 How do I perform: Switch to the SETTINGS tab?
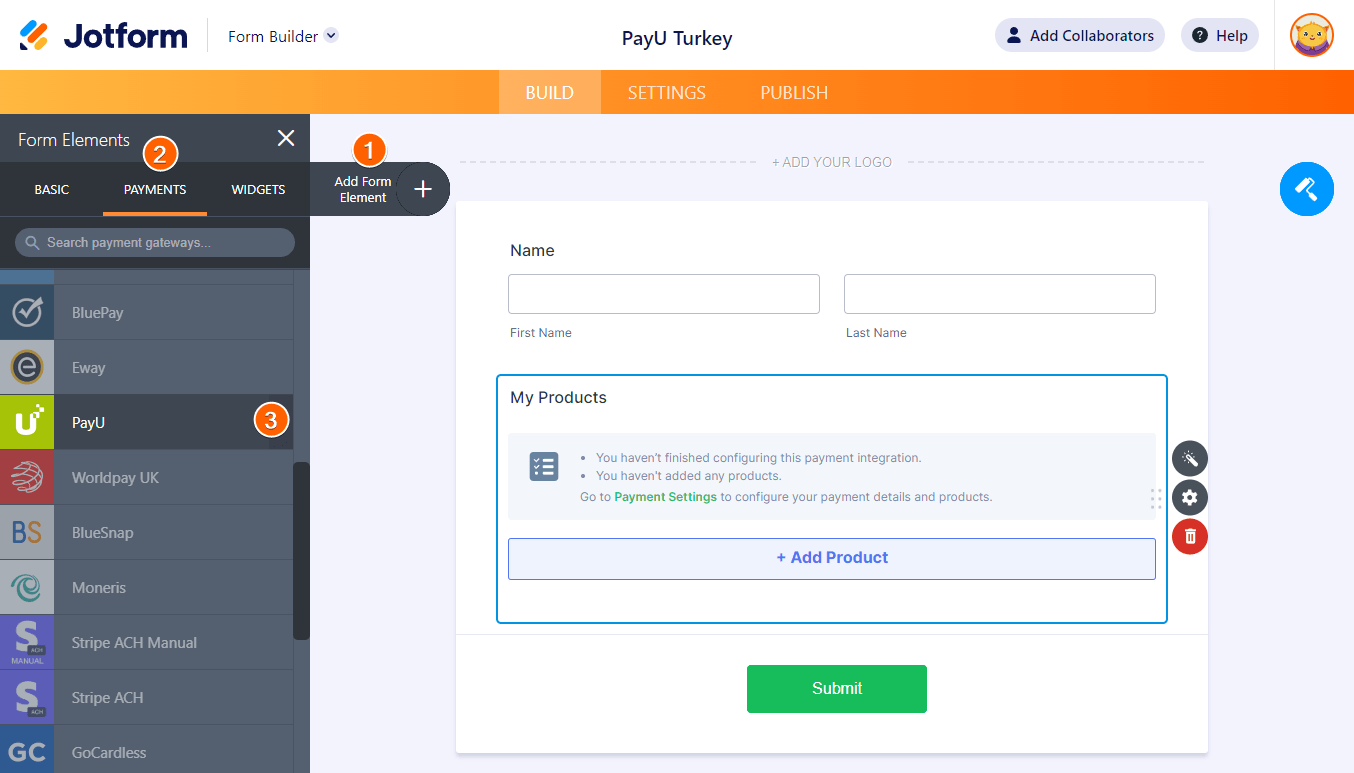click(667, 92)
